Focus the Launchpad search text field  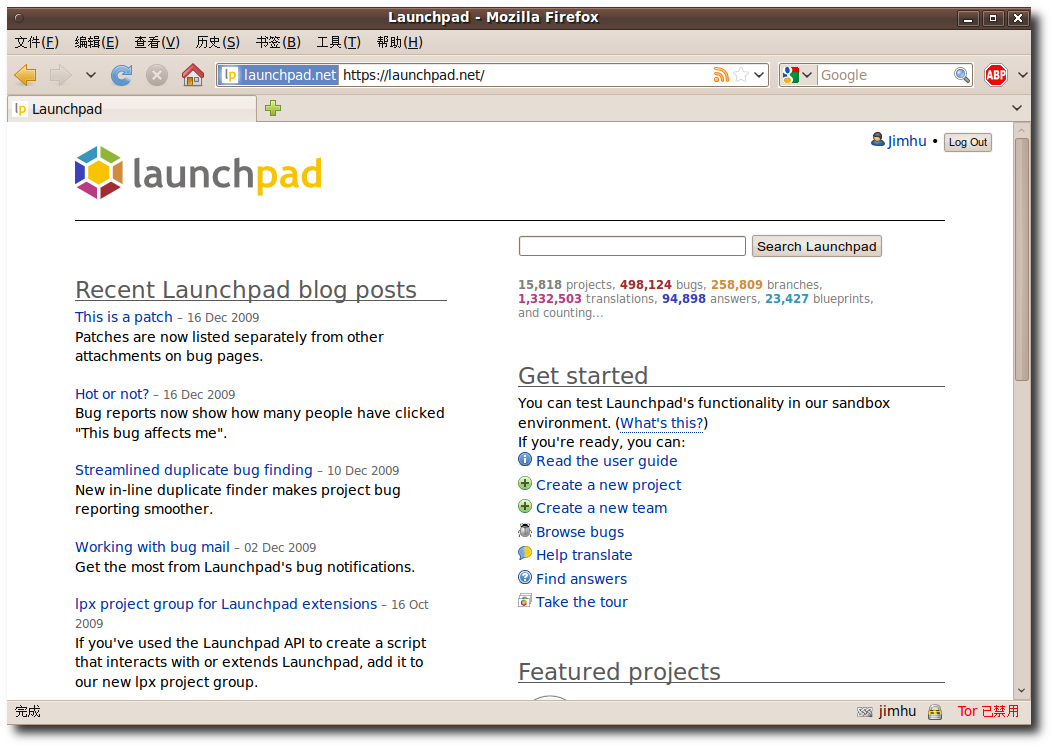pyautogui.click(x=632, y=246)
